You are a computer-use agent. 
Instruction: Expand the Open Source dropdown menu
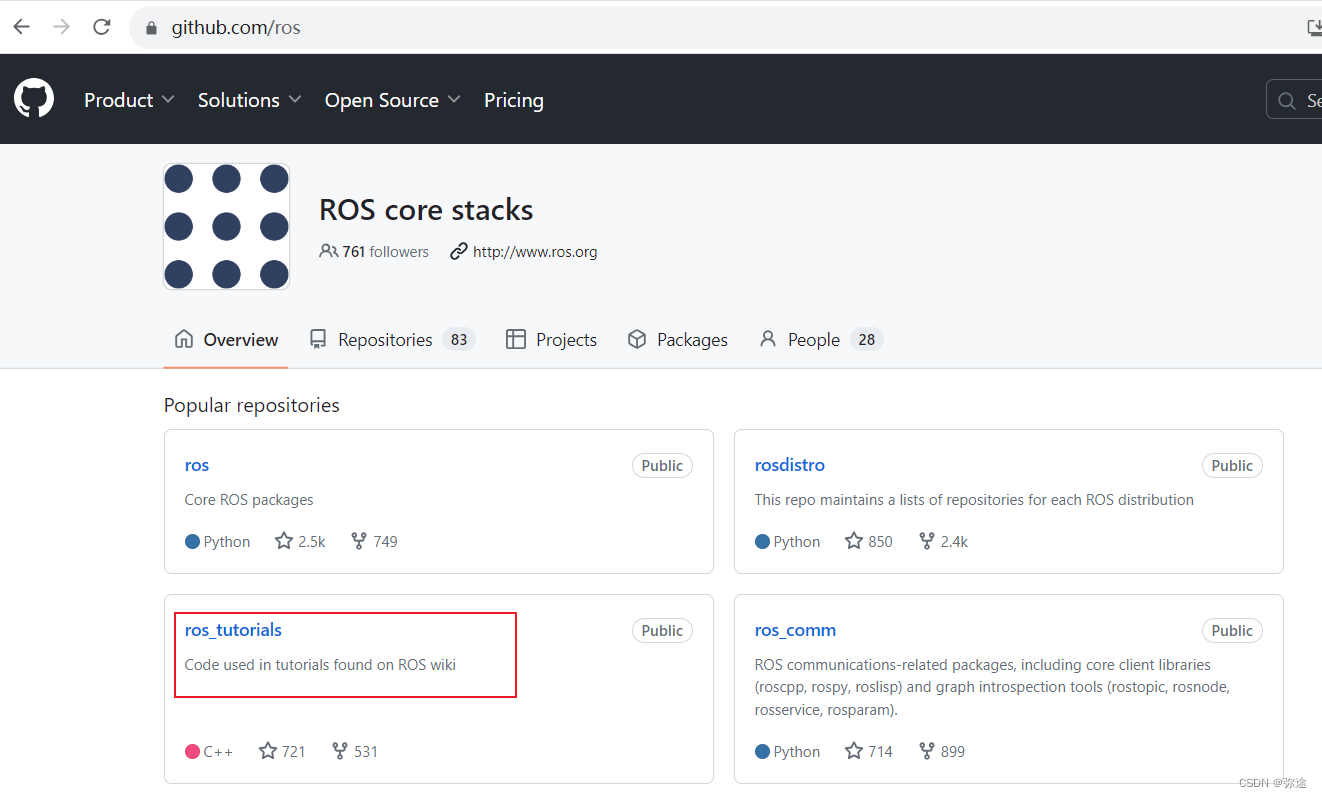[x=393, y=100]
